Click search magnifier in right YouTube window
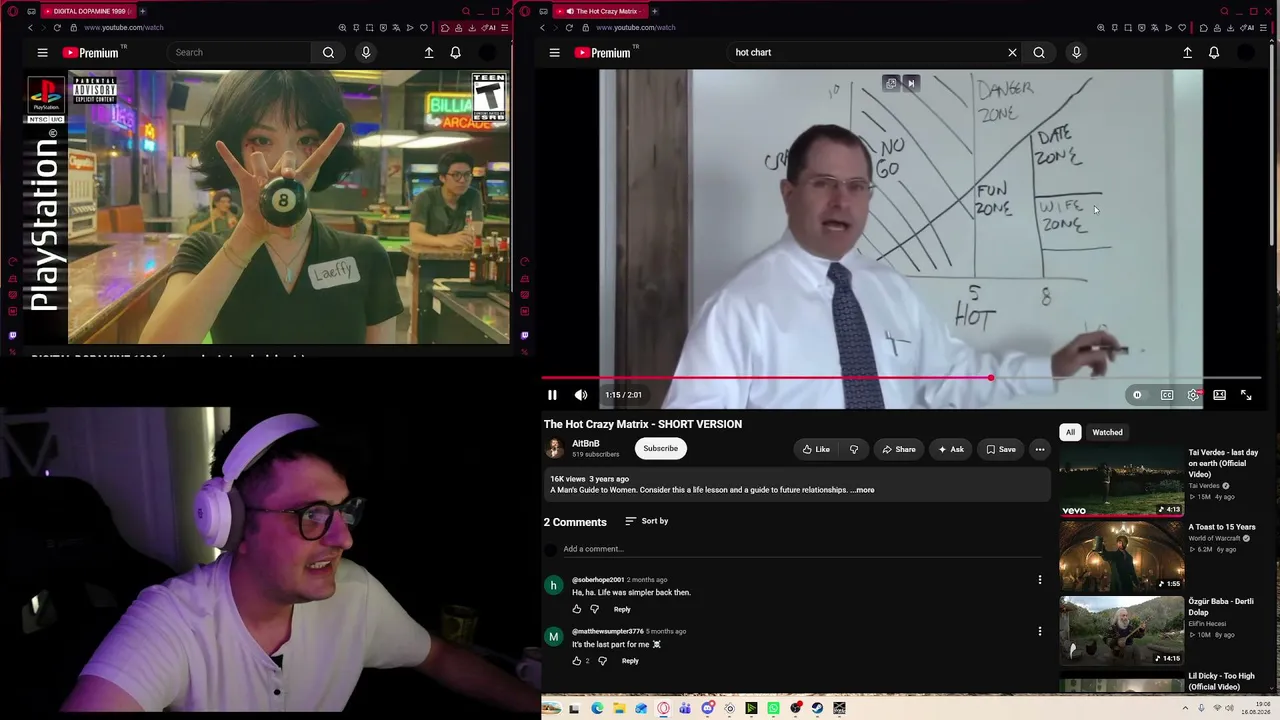Viewport: 1280px width, 720px height. [x=1039, y=52]
